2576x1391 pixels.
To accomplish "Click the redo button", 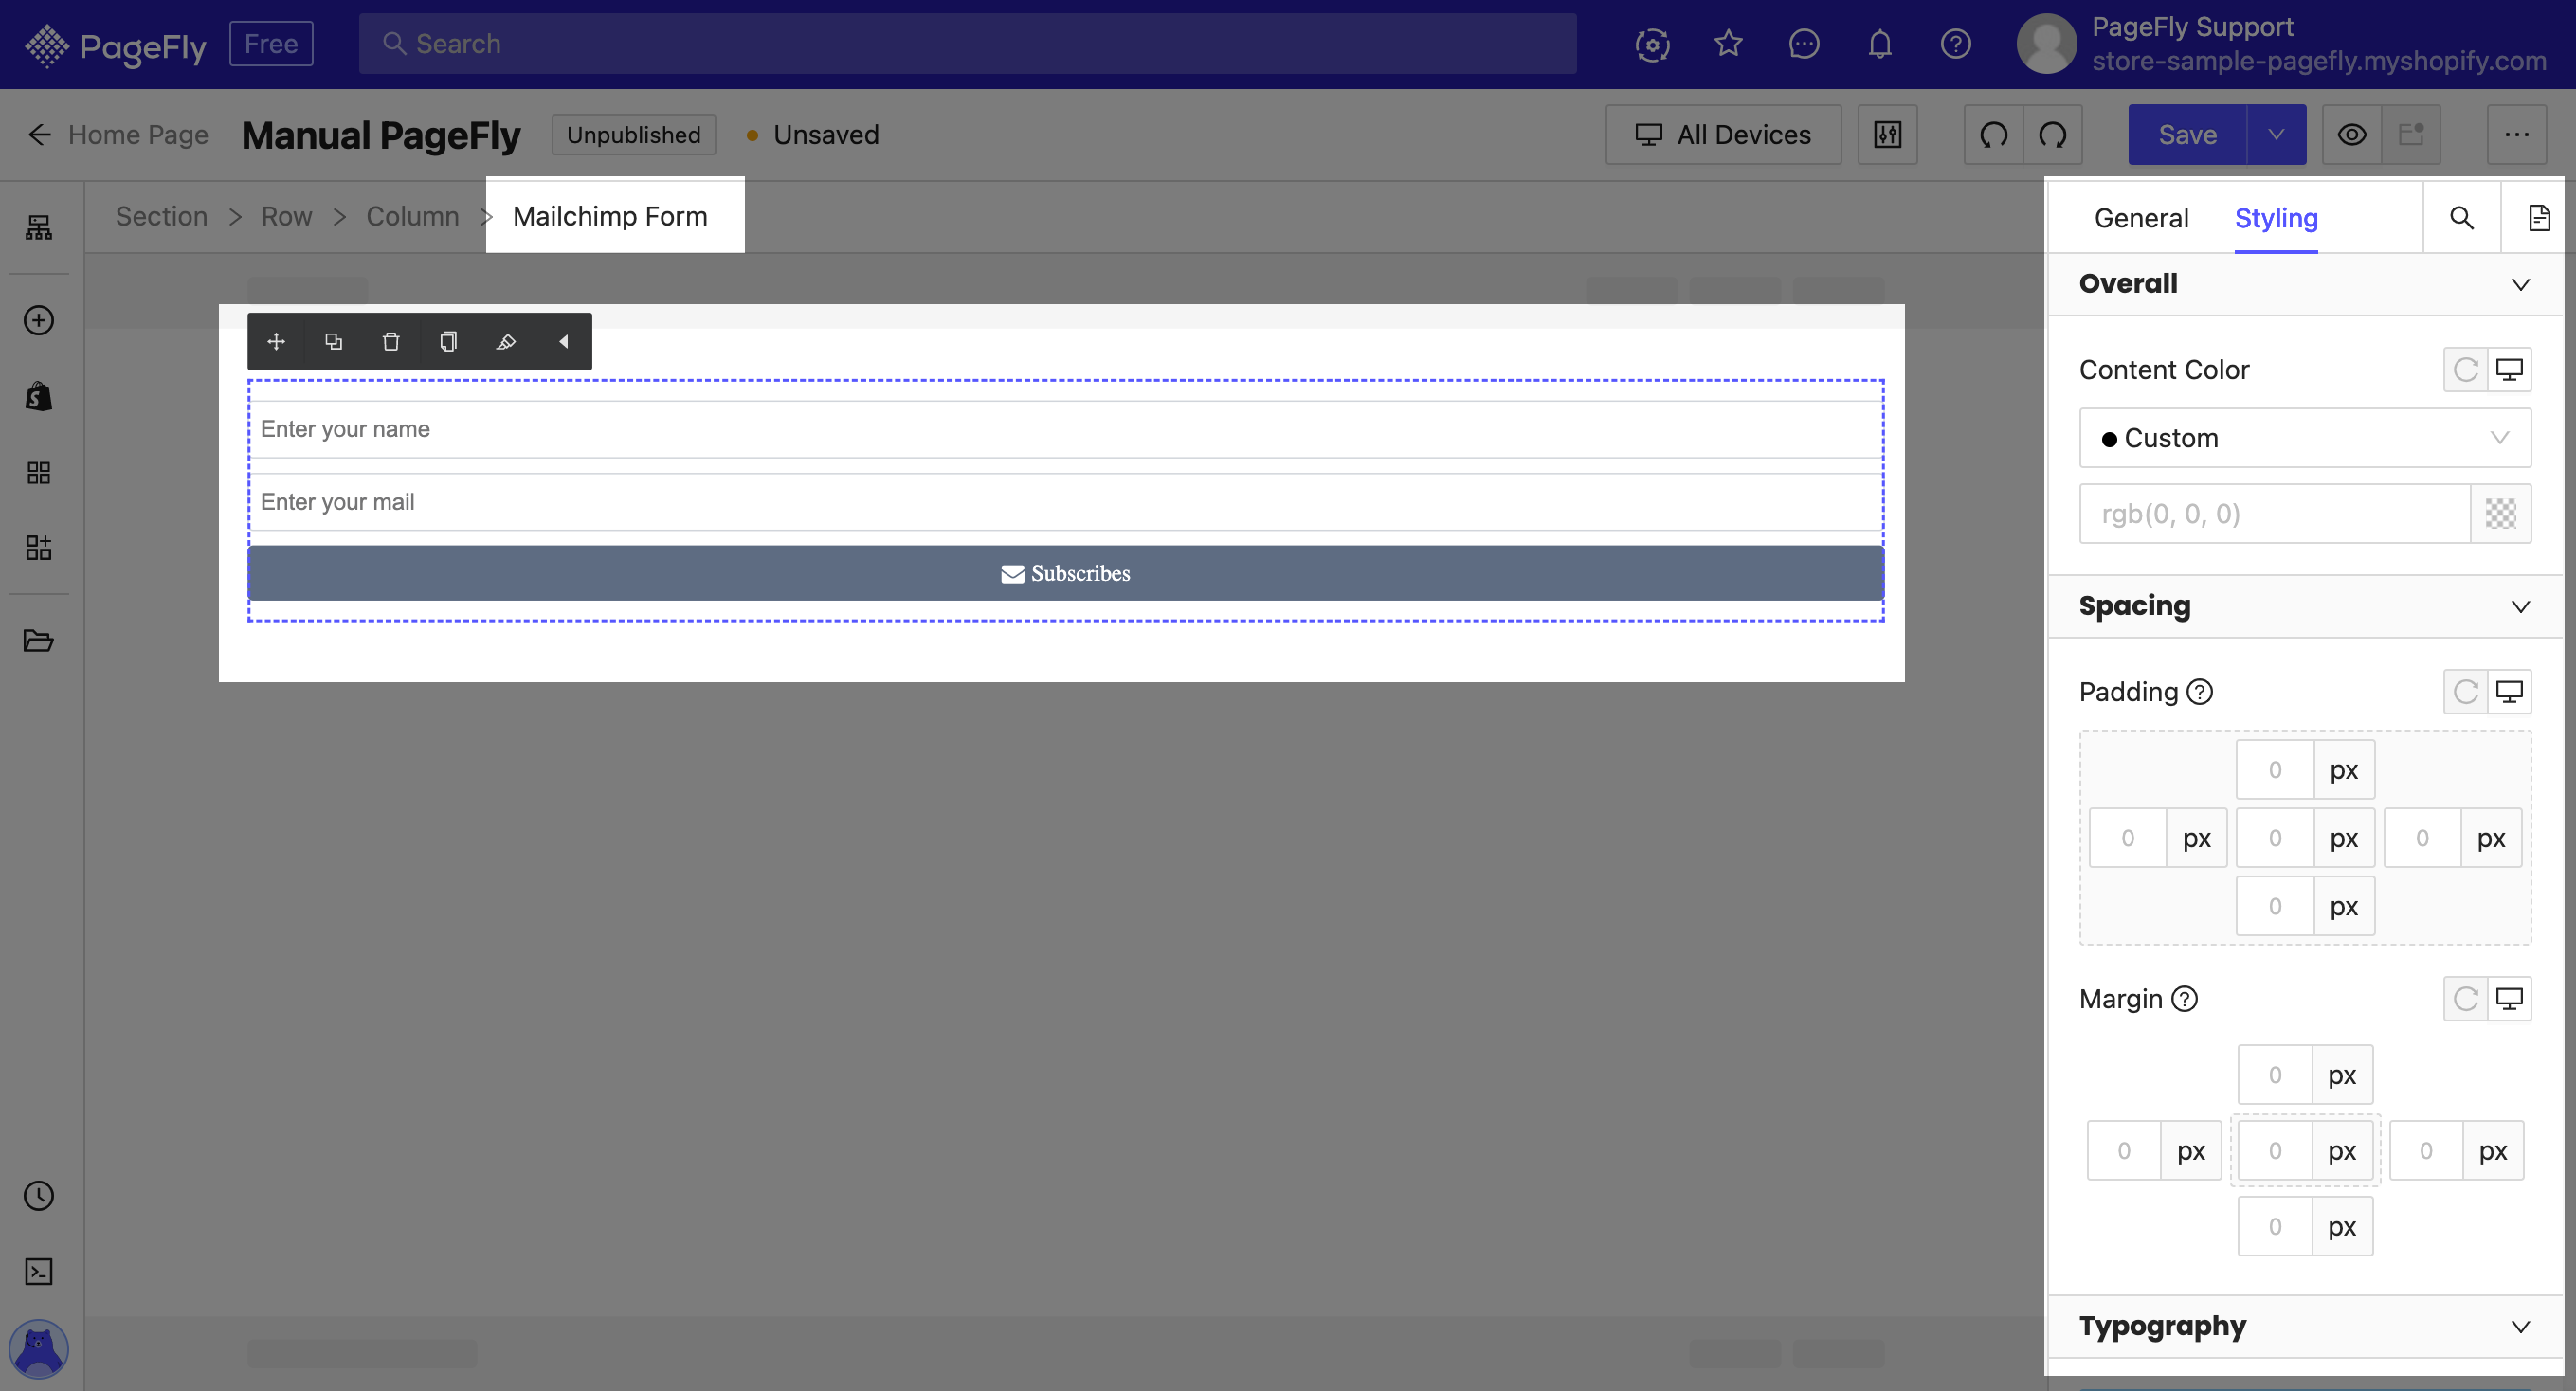I will [x=2053, y=135].
